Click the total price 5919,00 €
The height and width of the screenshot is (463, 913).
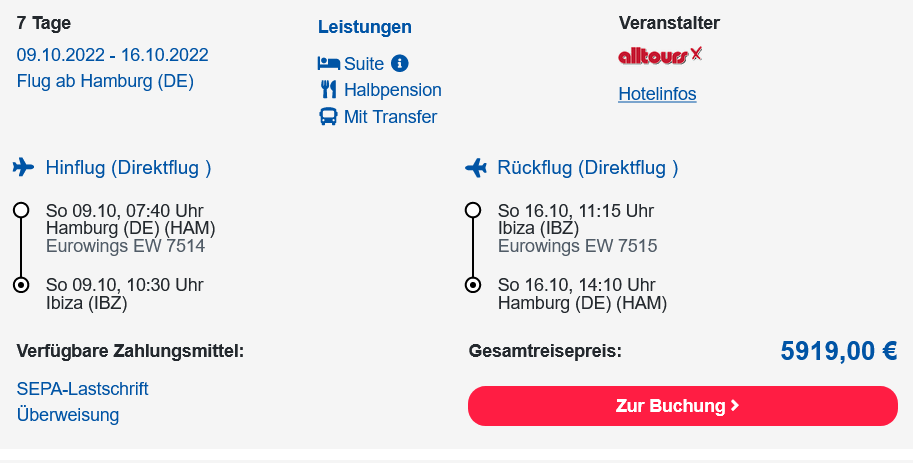point(838,351)
